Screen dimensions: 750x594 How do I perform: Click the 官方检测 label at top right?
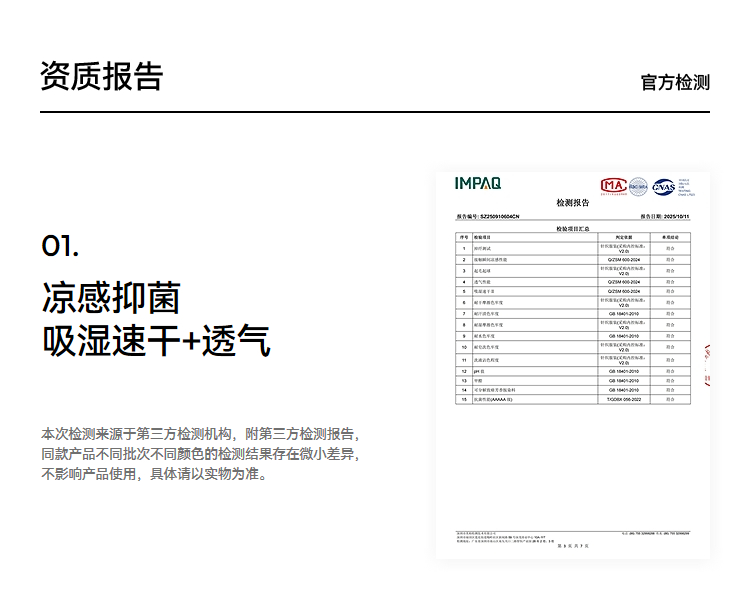(675, 82)
